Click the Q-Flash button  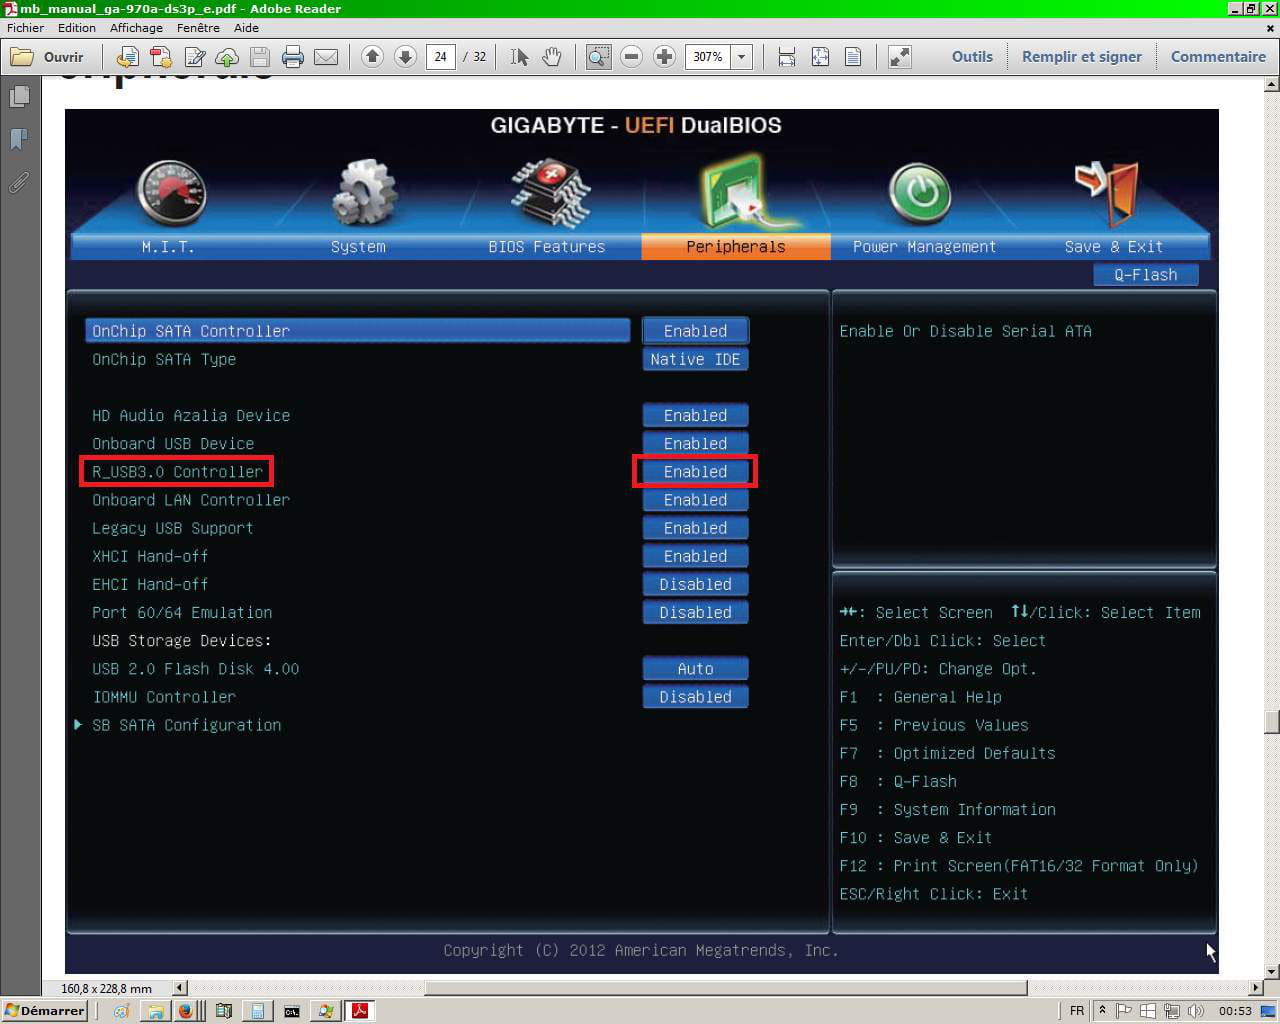[x=1146, y=275]
